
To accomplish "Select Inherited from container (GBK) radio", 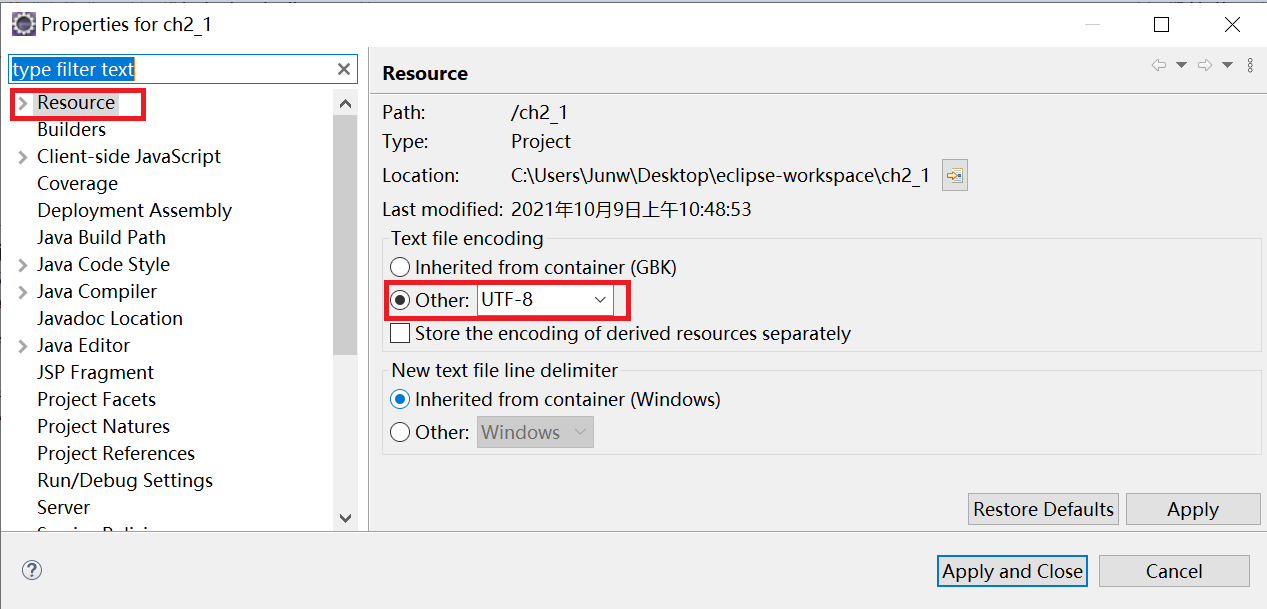I will pyautogui.click(x=400, y=267).
